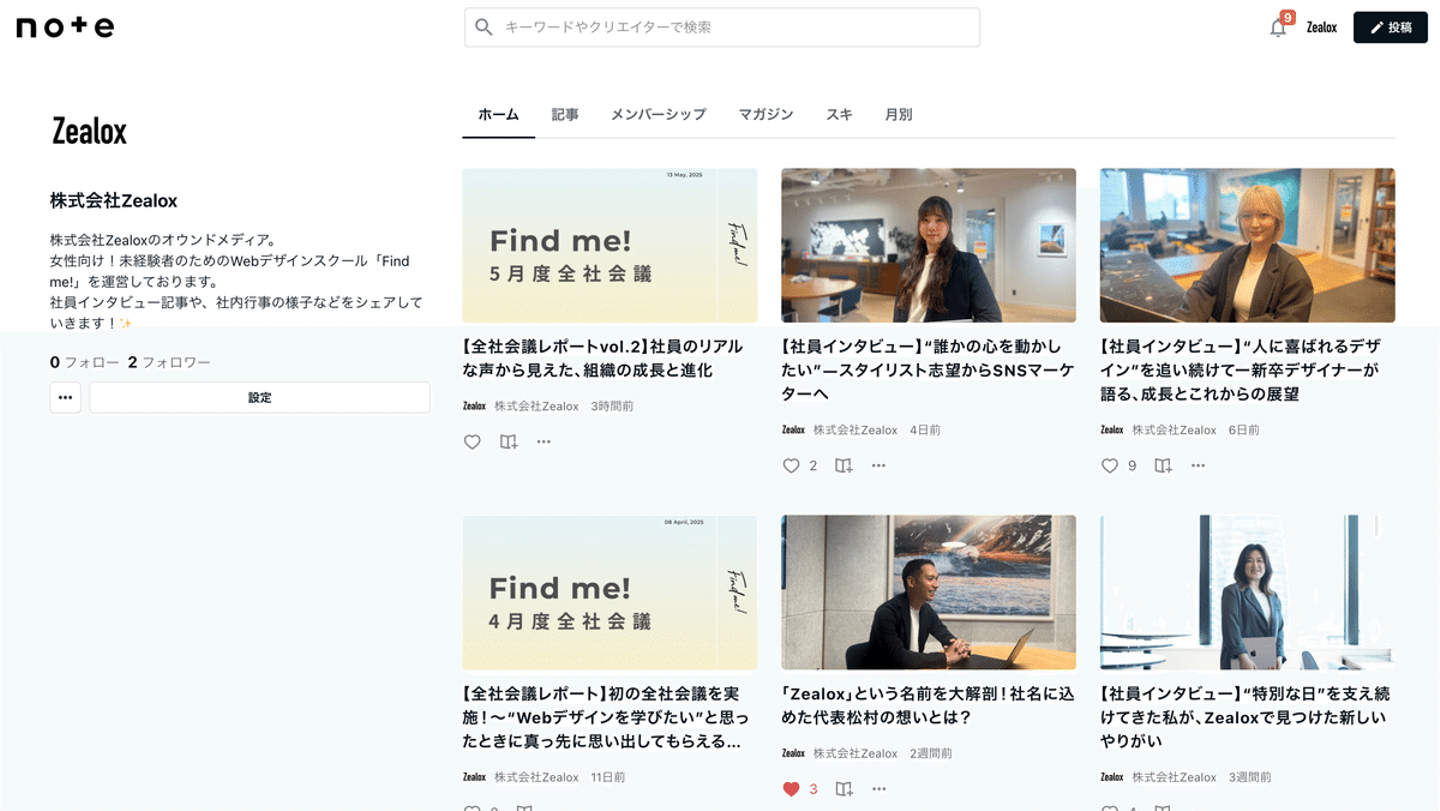The height and width of the screenshot is (811, 1440).
Task: Focus the keyword and creator search field
Action: [x=722, y=27]
